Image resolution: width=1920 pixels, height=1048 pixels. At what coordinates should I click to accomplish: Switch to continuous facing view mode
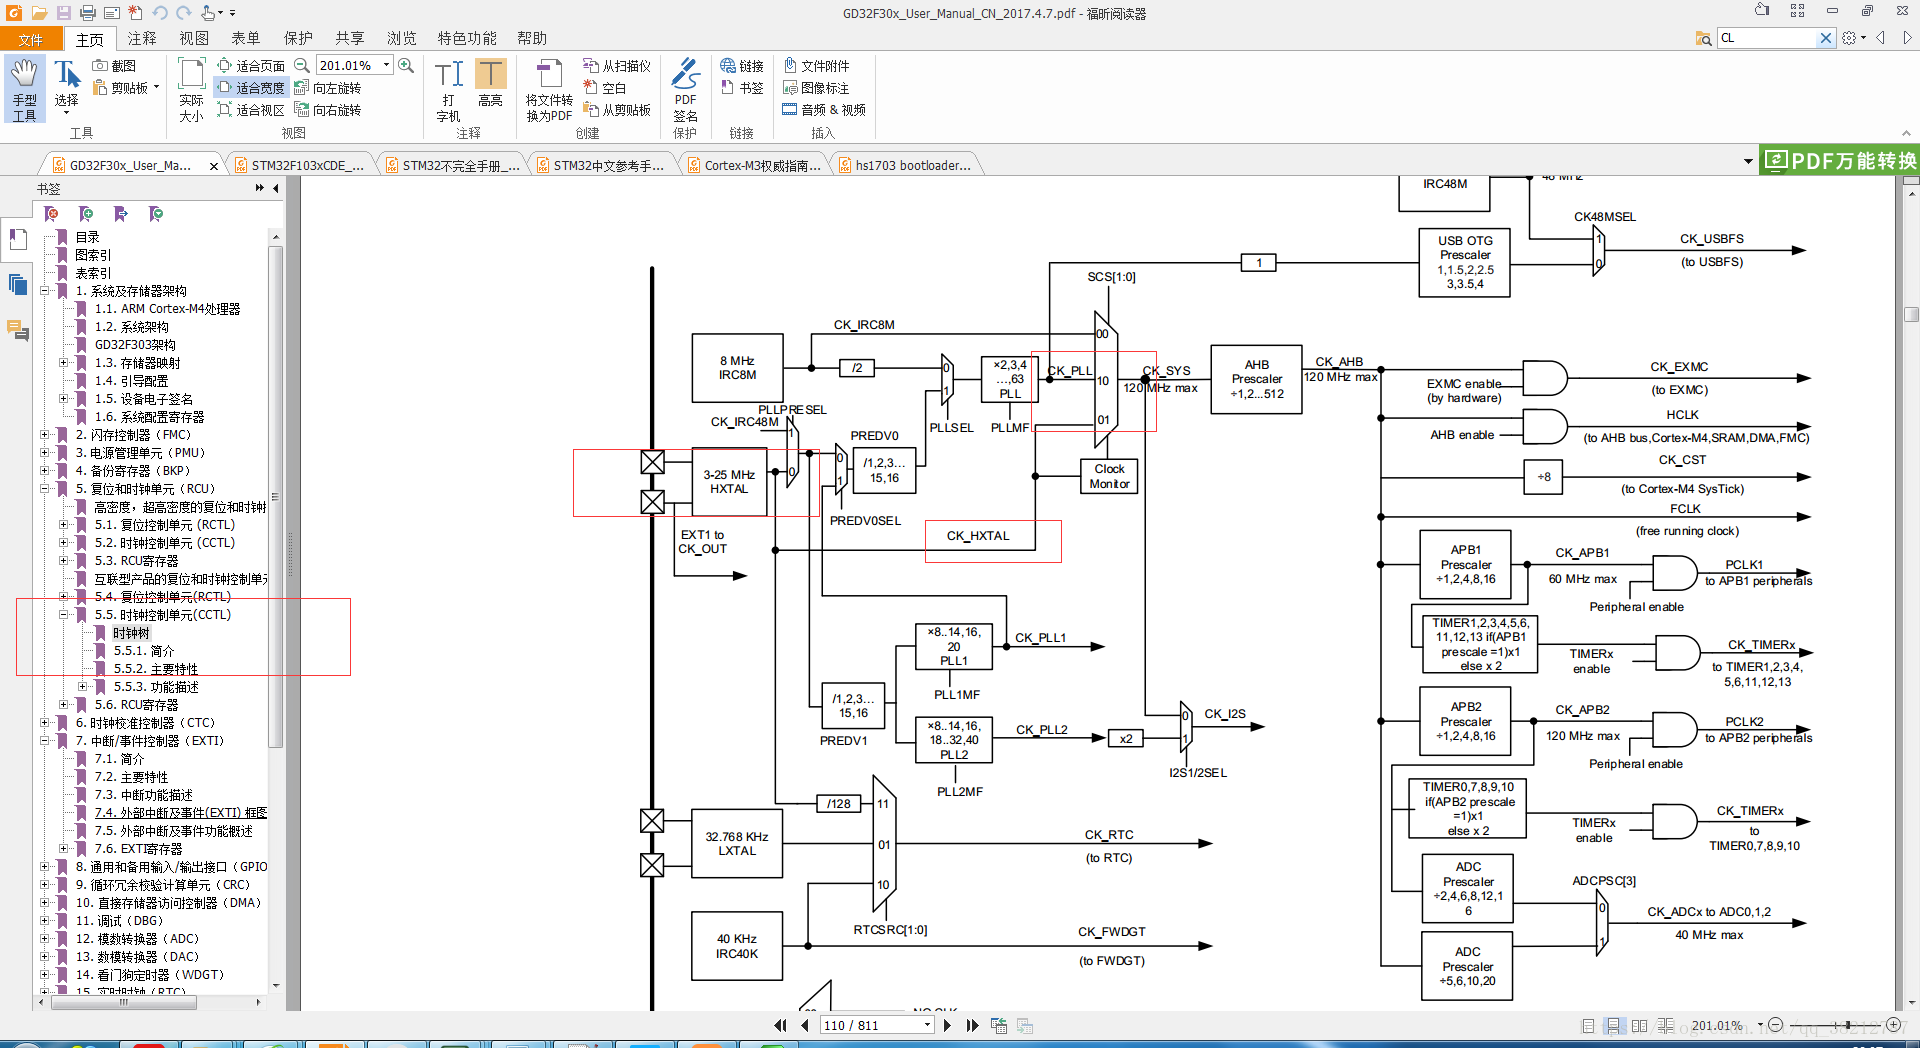point(1665,1026)
